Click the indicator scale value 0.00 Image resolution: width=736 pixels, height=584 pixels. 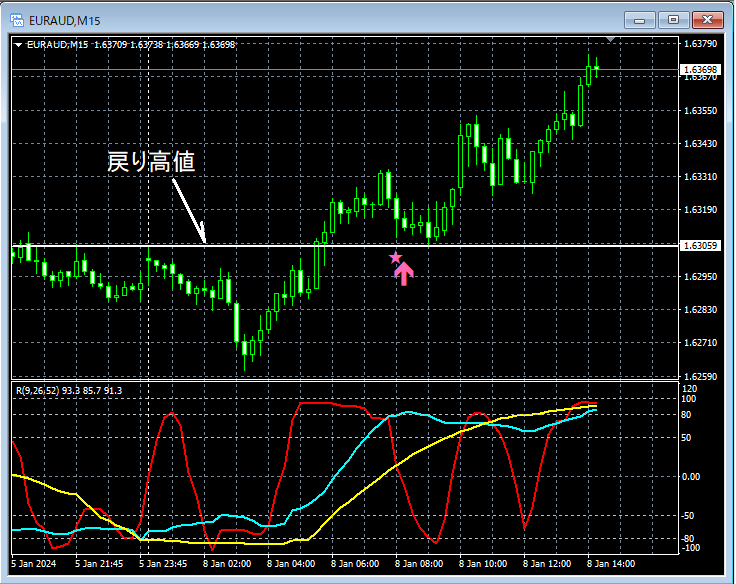690,476
